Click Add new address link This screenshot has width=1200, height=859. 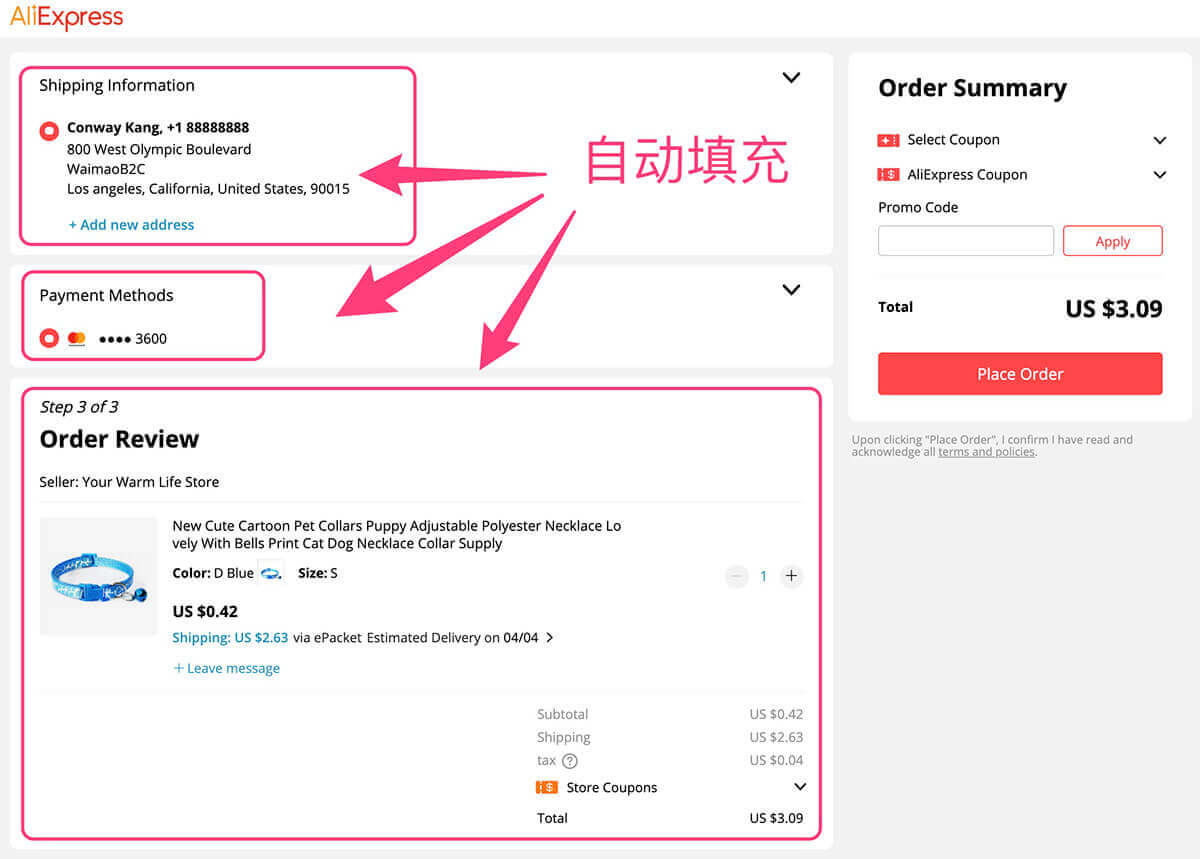(x=131, y=225)
